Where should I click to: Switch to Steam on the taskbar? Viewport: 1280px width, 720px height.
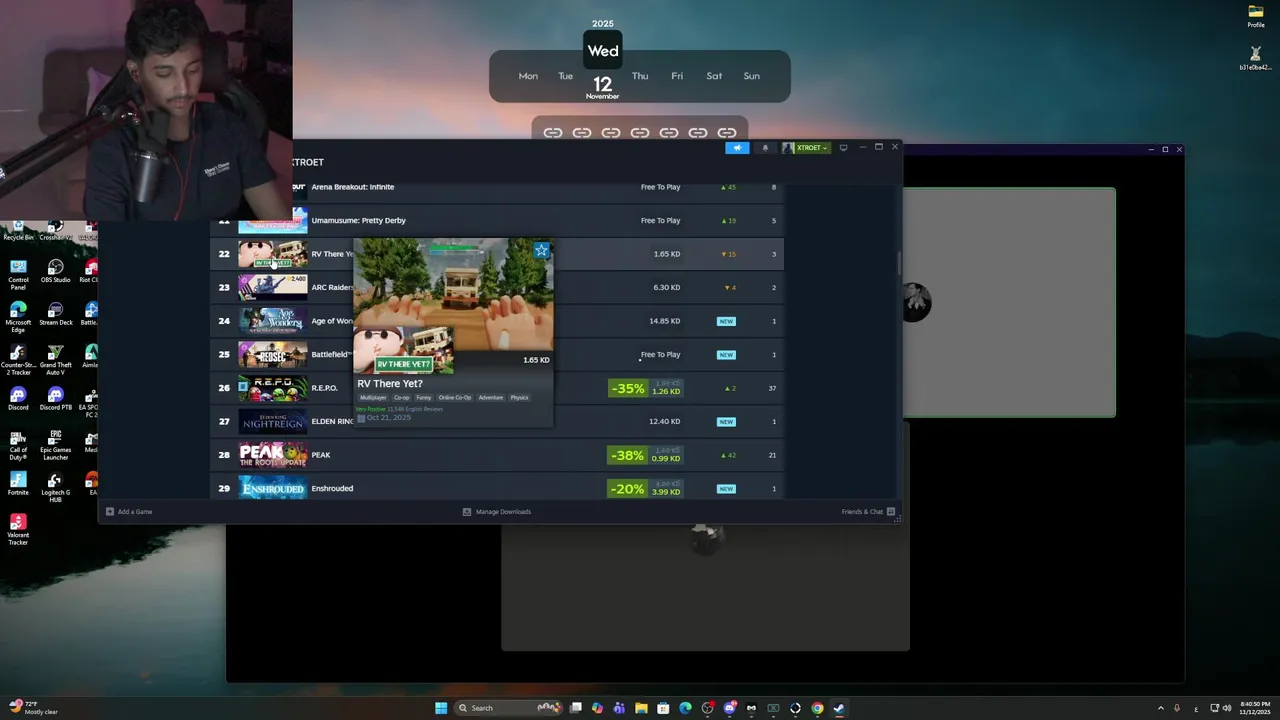(x=839, y=708)
